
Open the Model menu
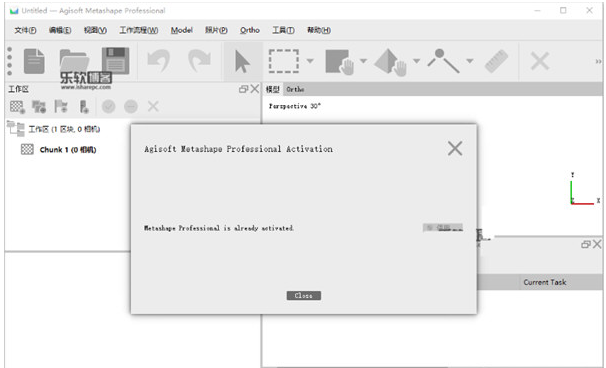pos(182,30)
